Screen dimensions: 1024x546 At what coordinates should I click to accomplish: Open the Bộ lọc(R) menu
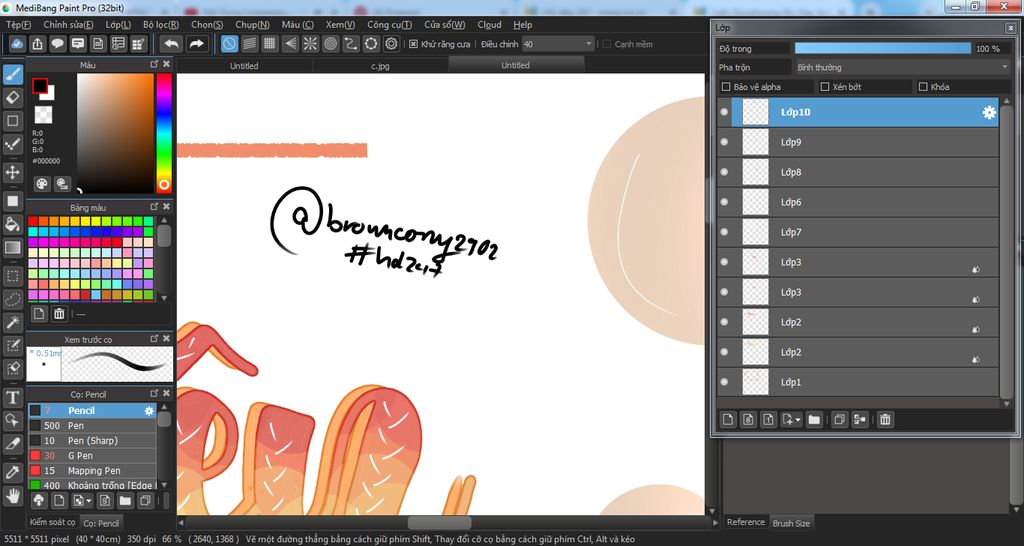(161, 25)
